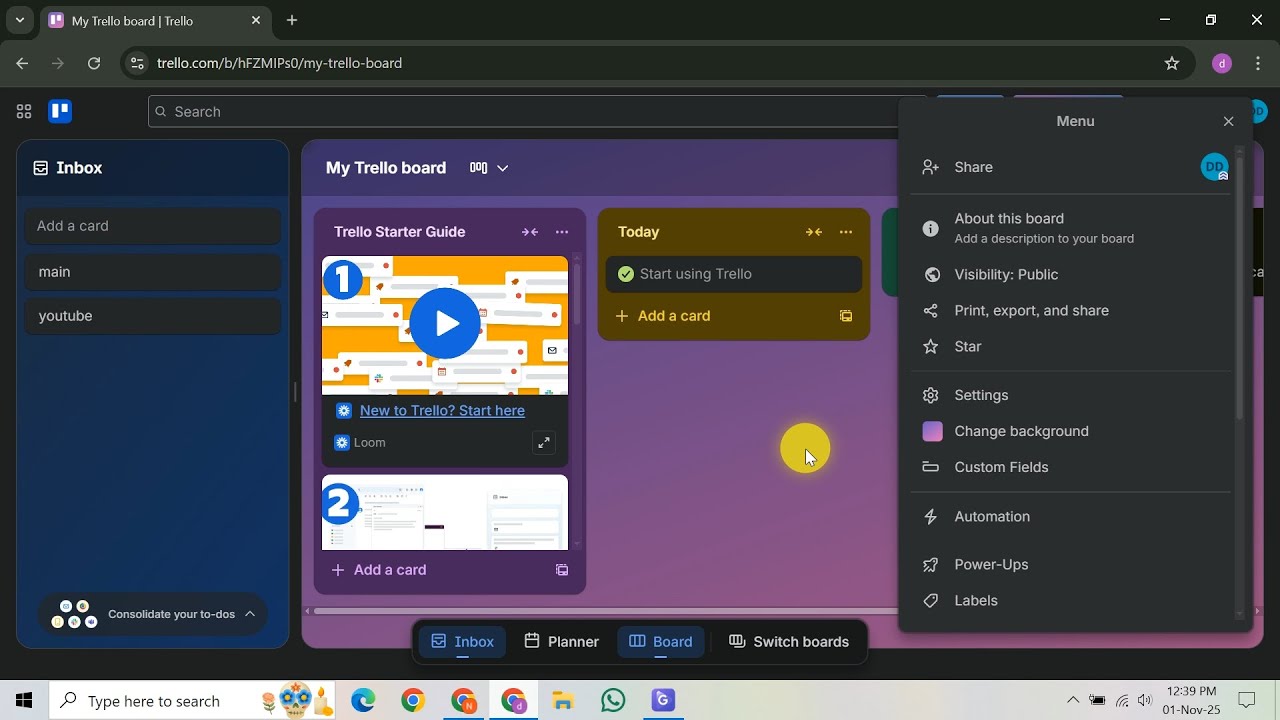This screenshot has height=720, width=1280.
Task: Toggle the Board view in bottom bar
Action: point(661,642)
